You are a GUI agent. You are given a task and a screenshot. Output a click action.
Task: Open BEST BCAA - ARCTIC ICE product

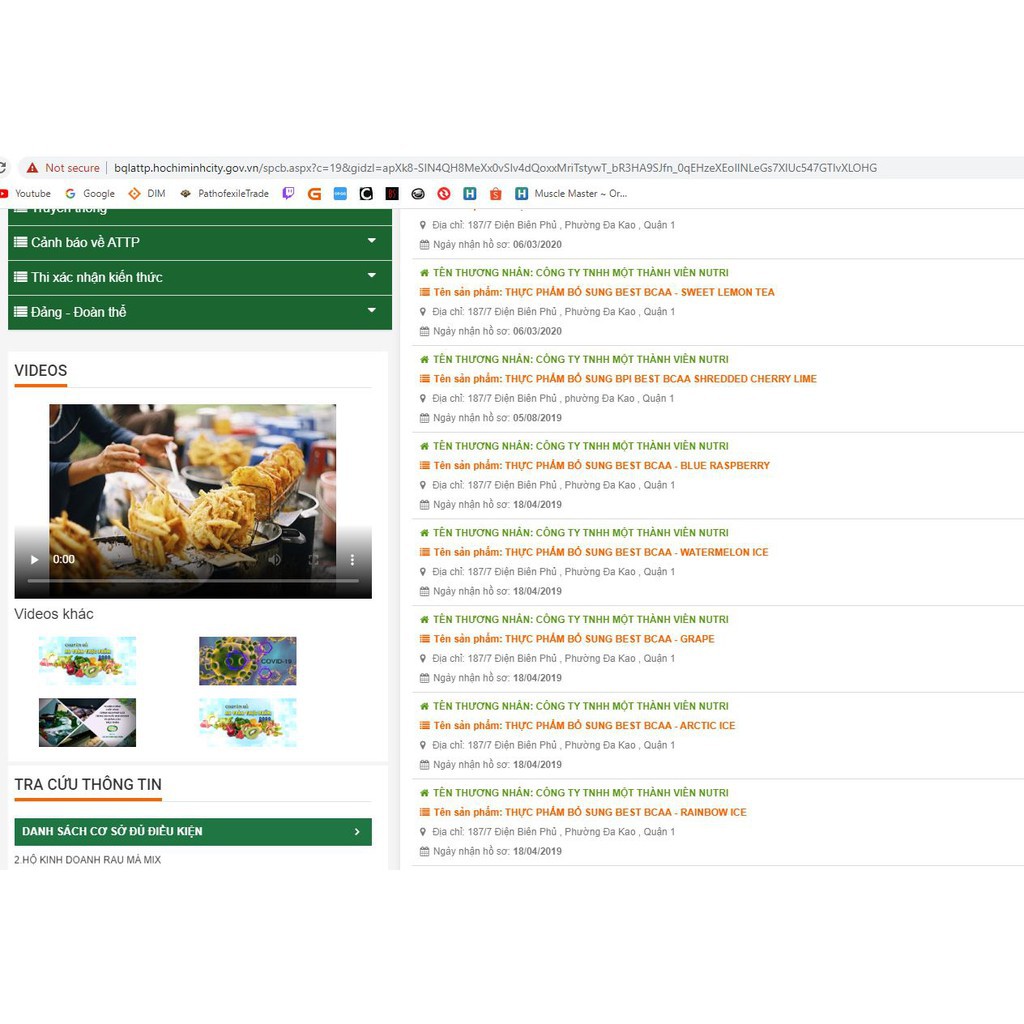coord(584,726)
